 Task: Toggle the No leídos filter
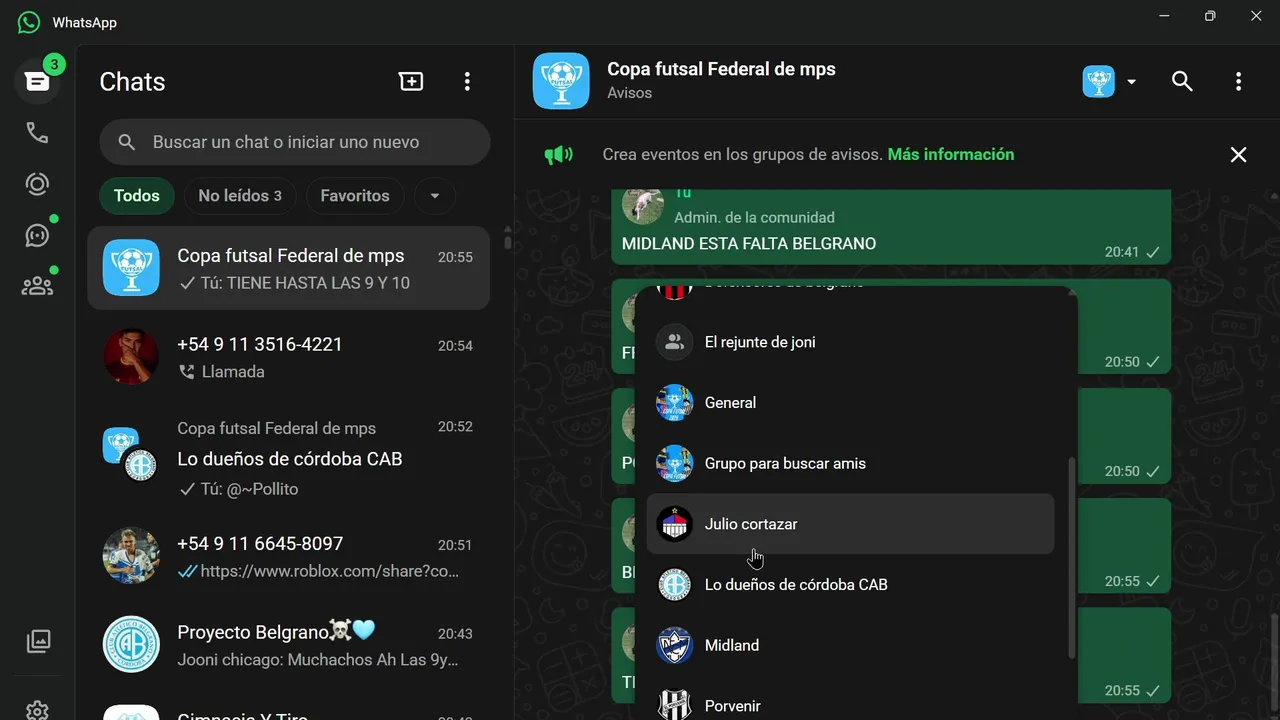click(x=240, y=196)
